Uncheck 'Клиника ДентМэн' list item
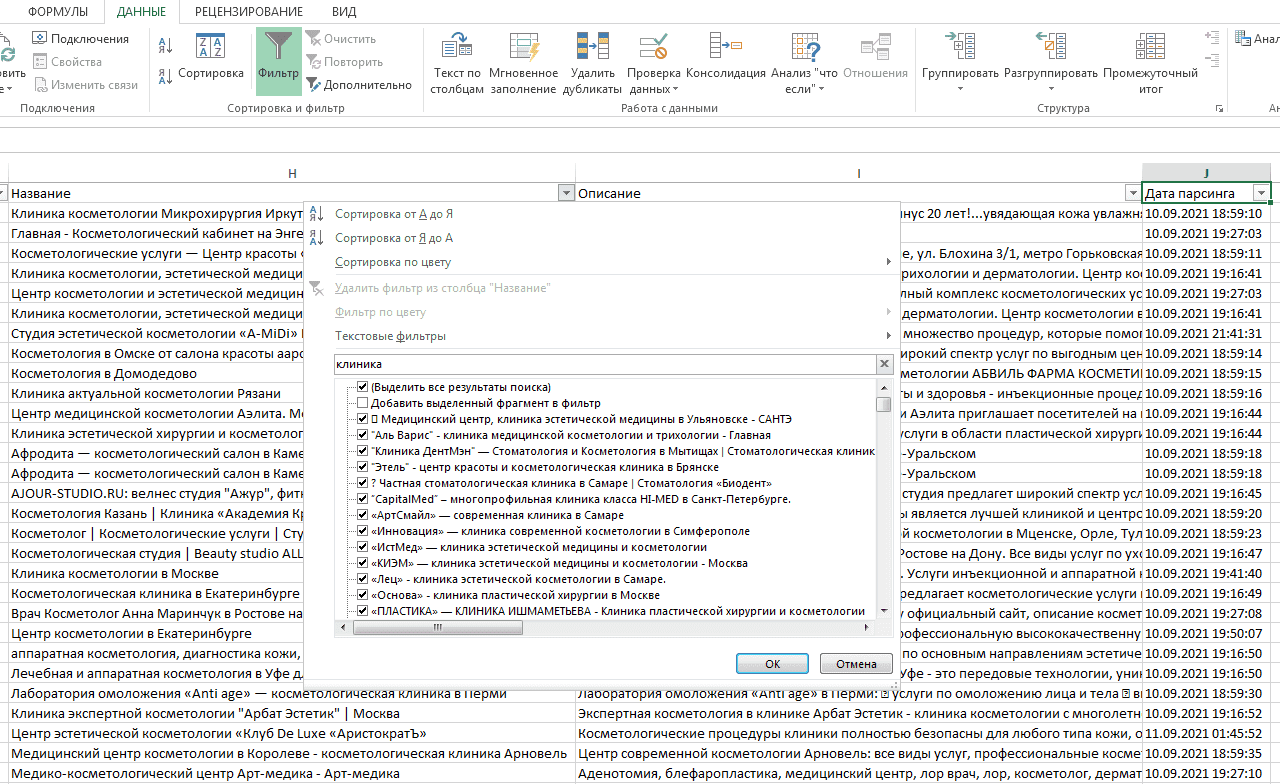Viewport: 1280px width, 784px height. point(363,451)
